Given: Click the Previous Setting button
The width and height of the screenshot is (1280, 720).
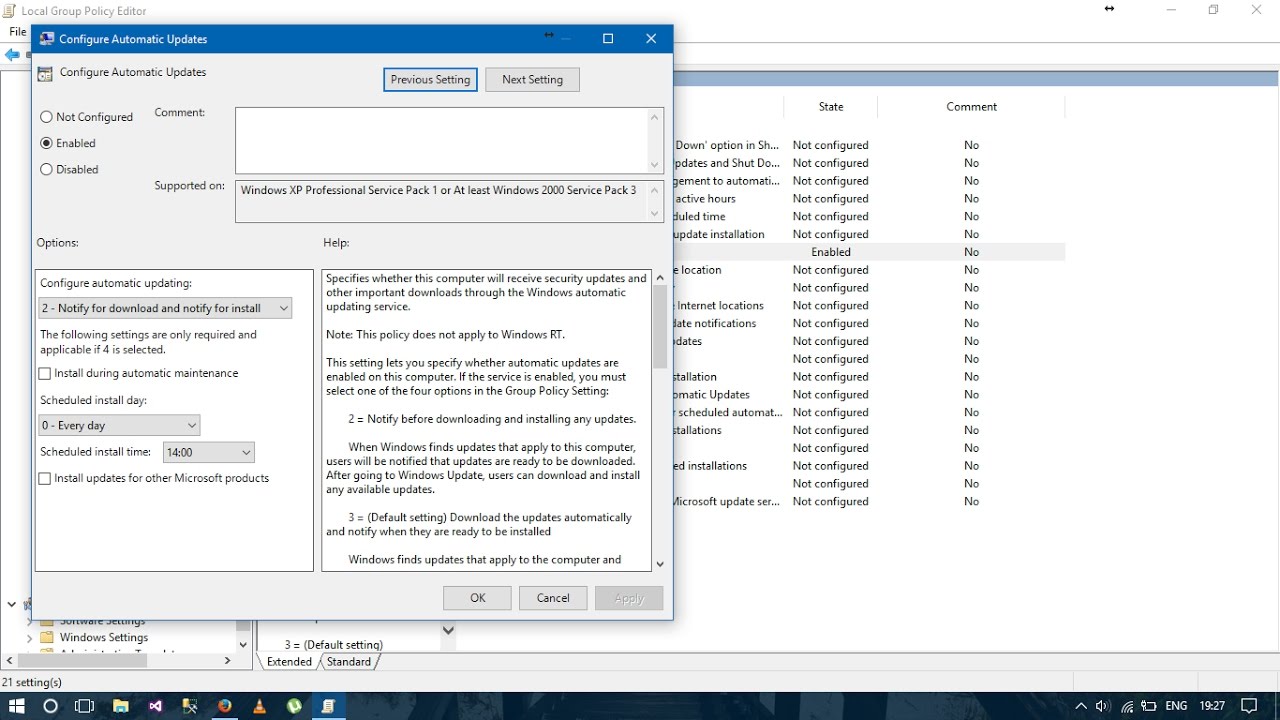Looking at the screenshot, I should pos(430,80).
